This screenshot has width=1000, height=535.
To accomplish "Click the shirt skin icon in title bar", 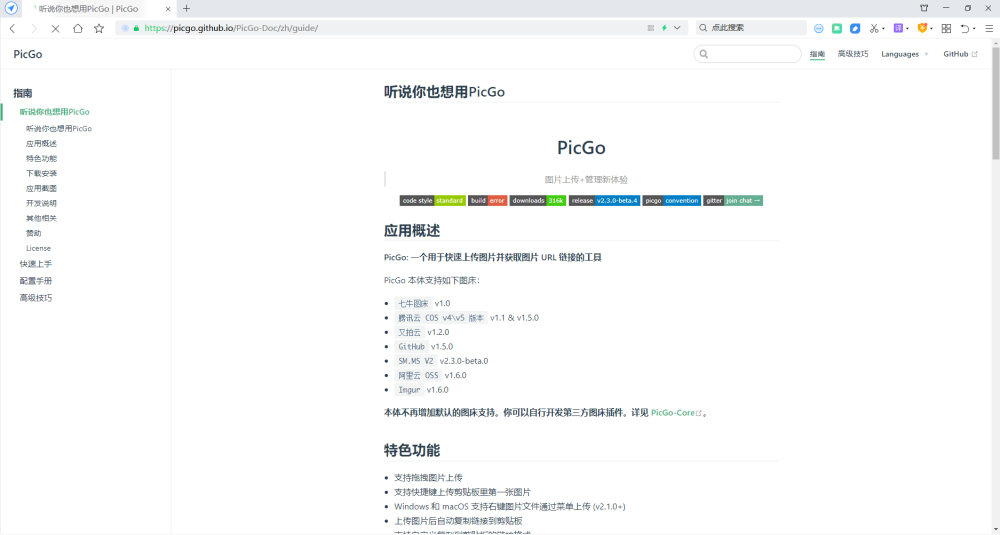I will (924, 8).
